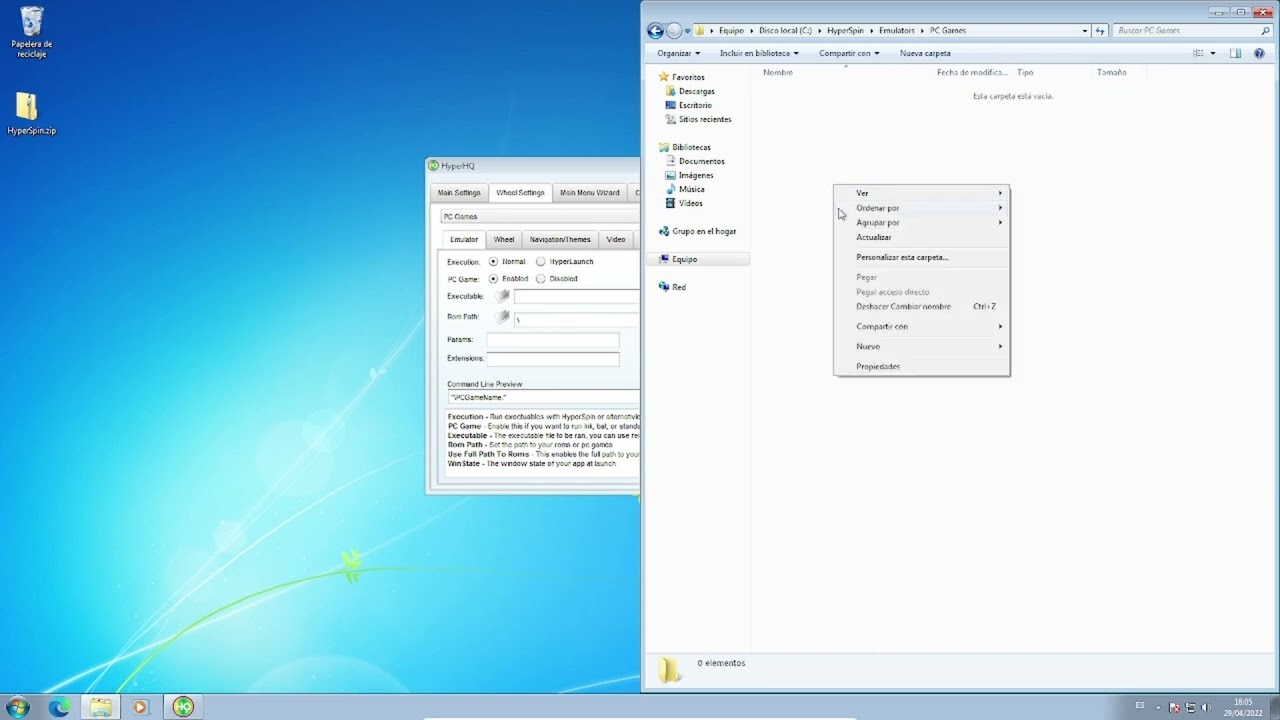Select Descargas in Explorer favorites

(696, 91)
